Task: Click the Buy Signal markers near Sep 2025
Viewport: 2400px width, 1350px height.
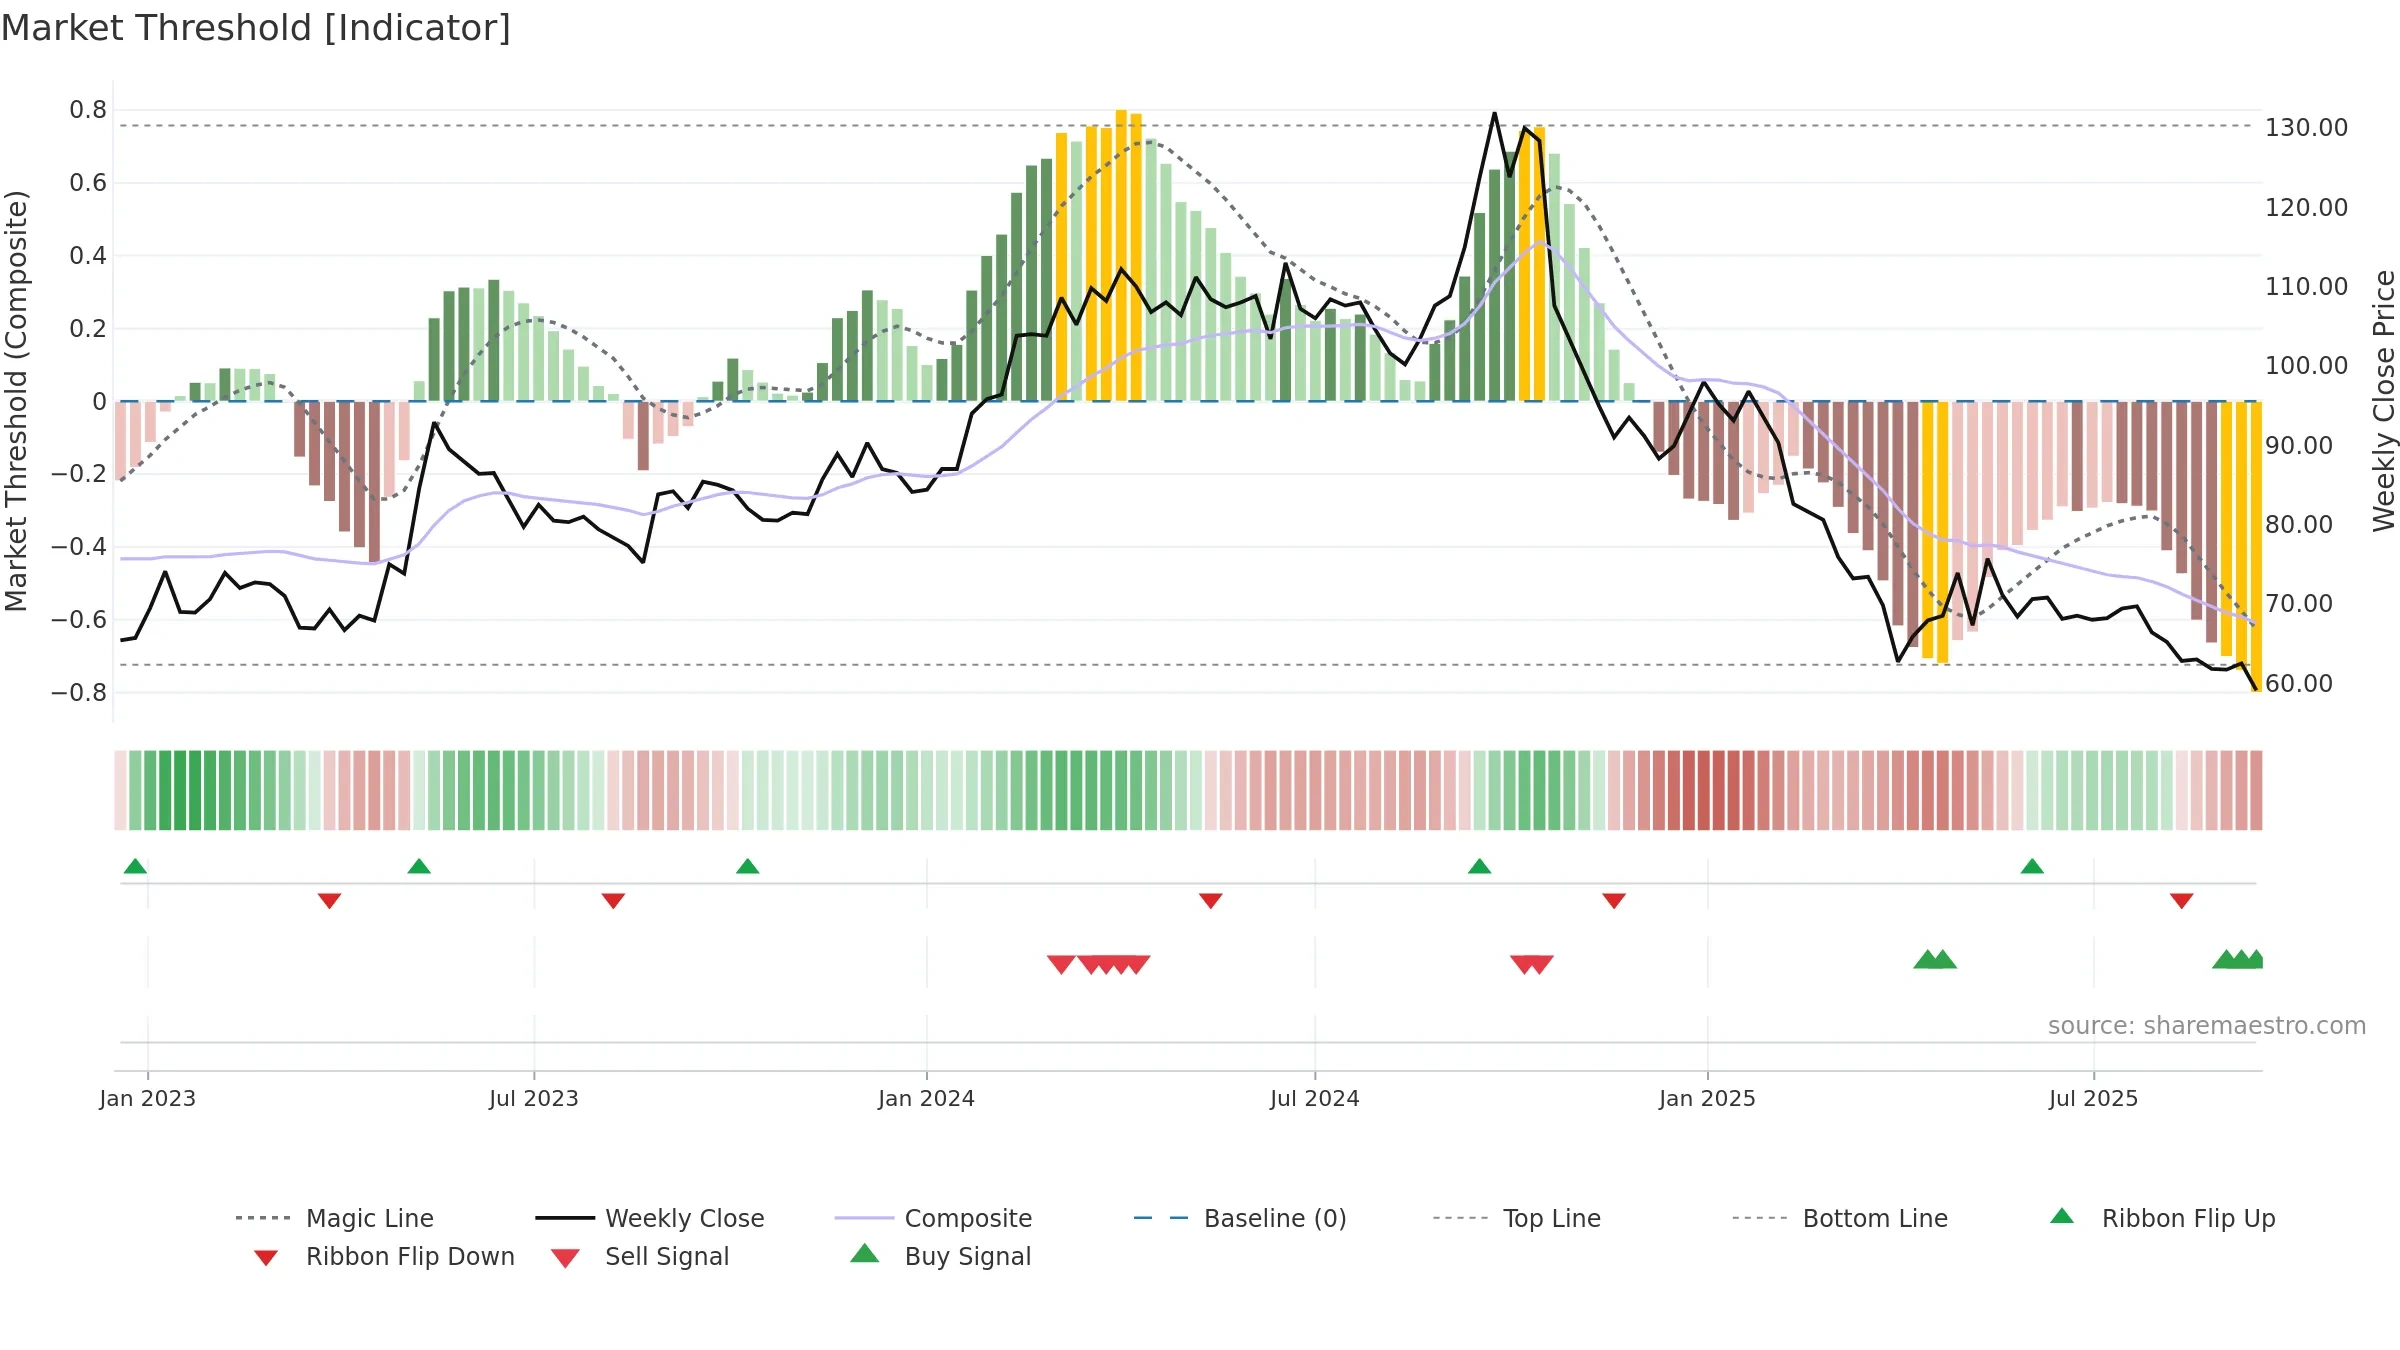Action: point(2239,960)
